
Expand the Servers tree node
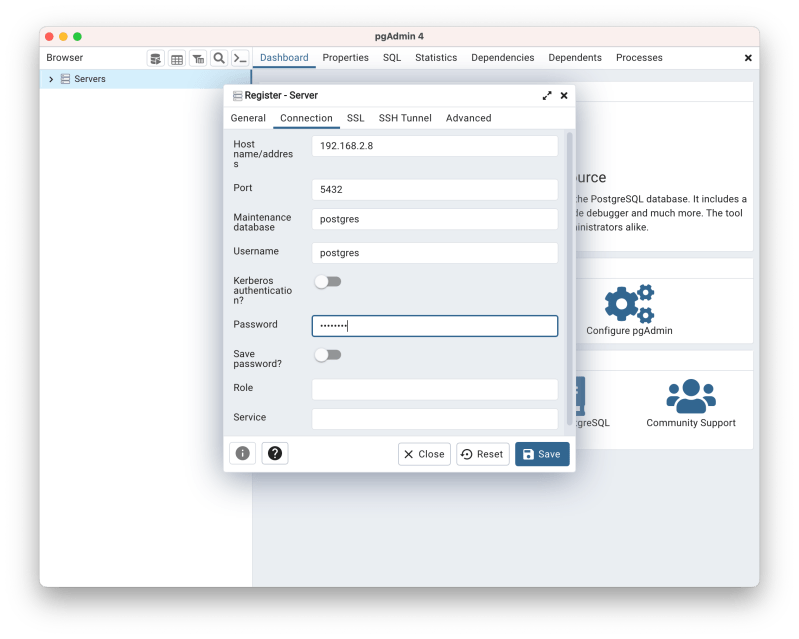(51, 79)
